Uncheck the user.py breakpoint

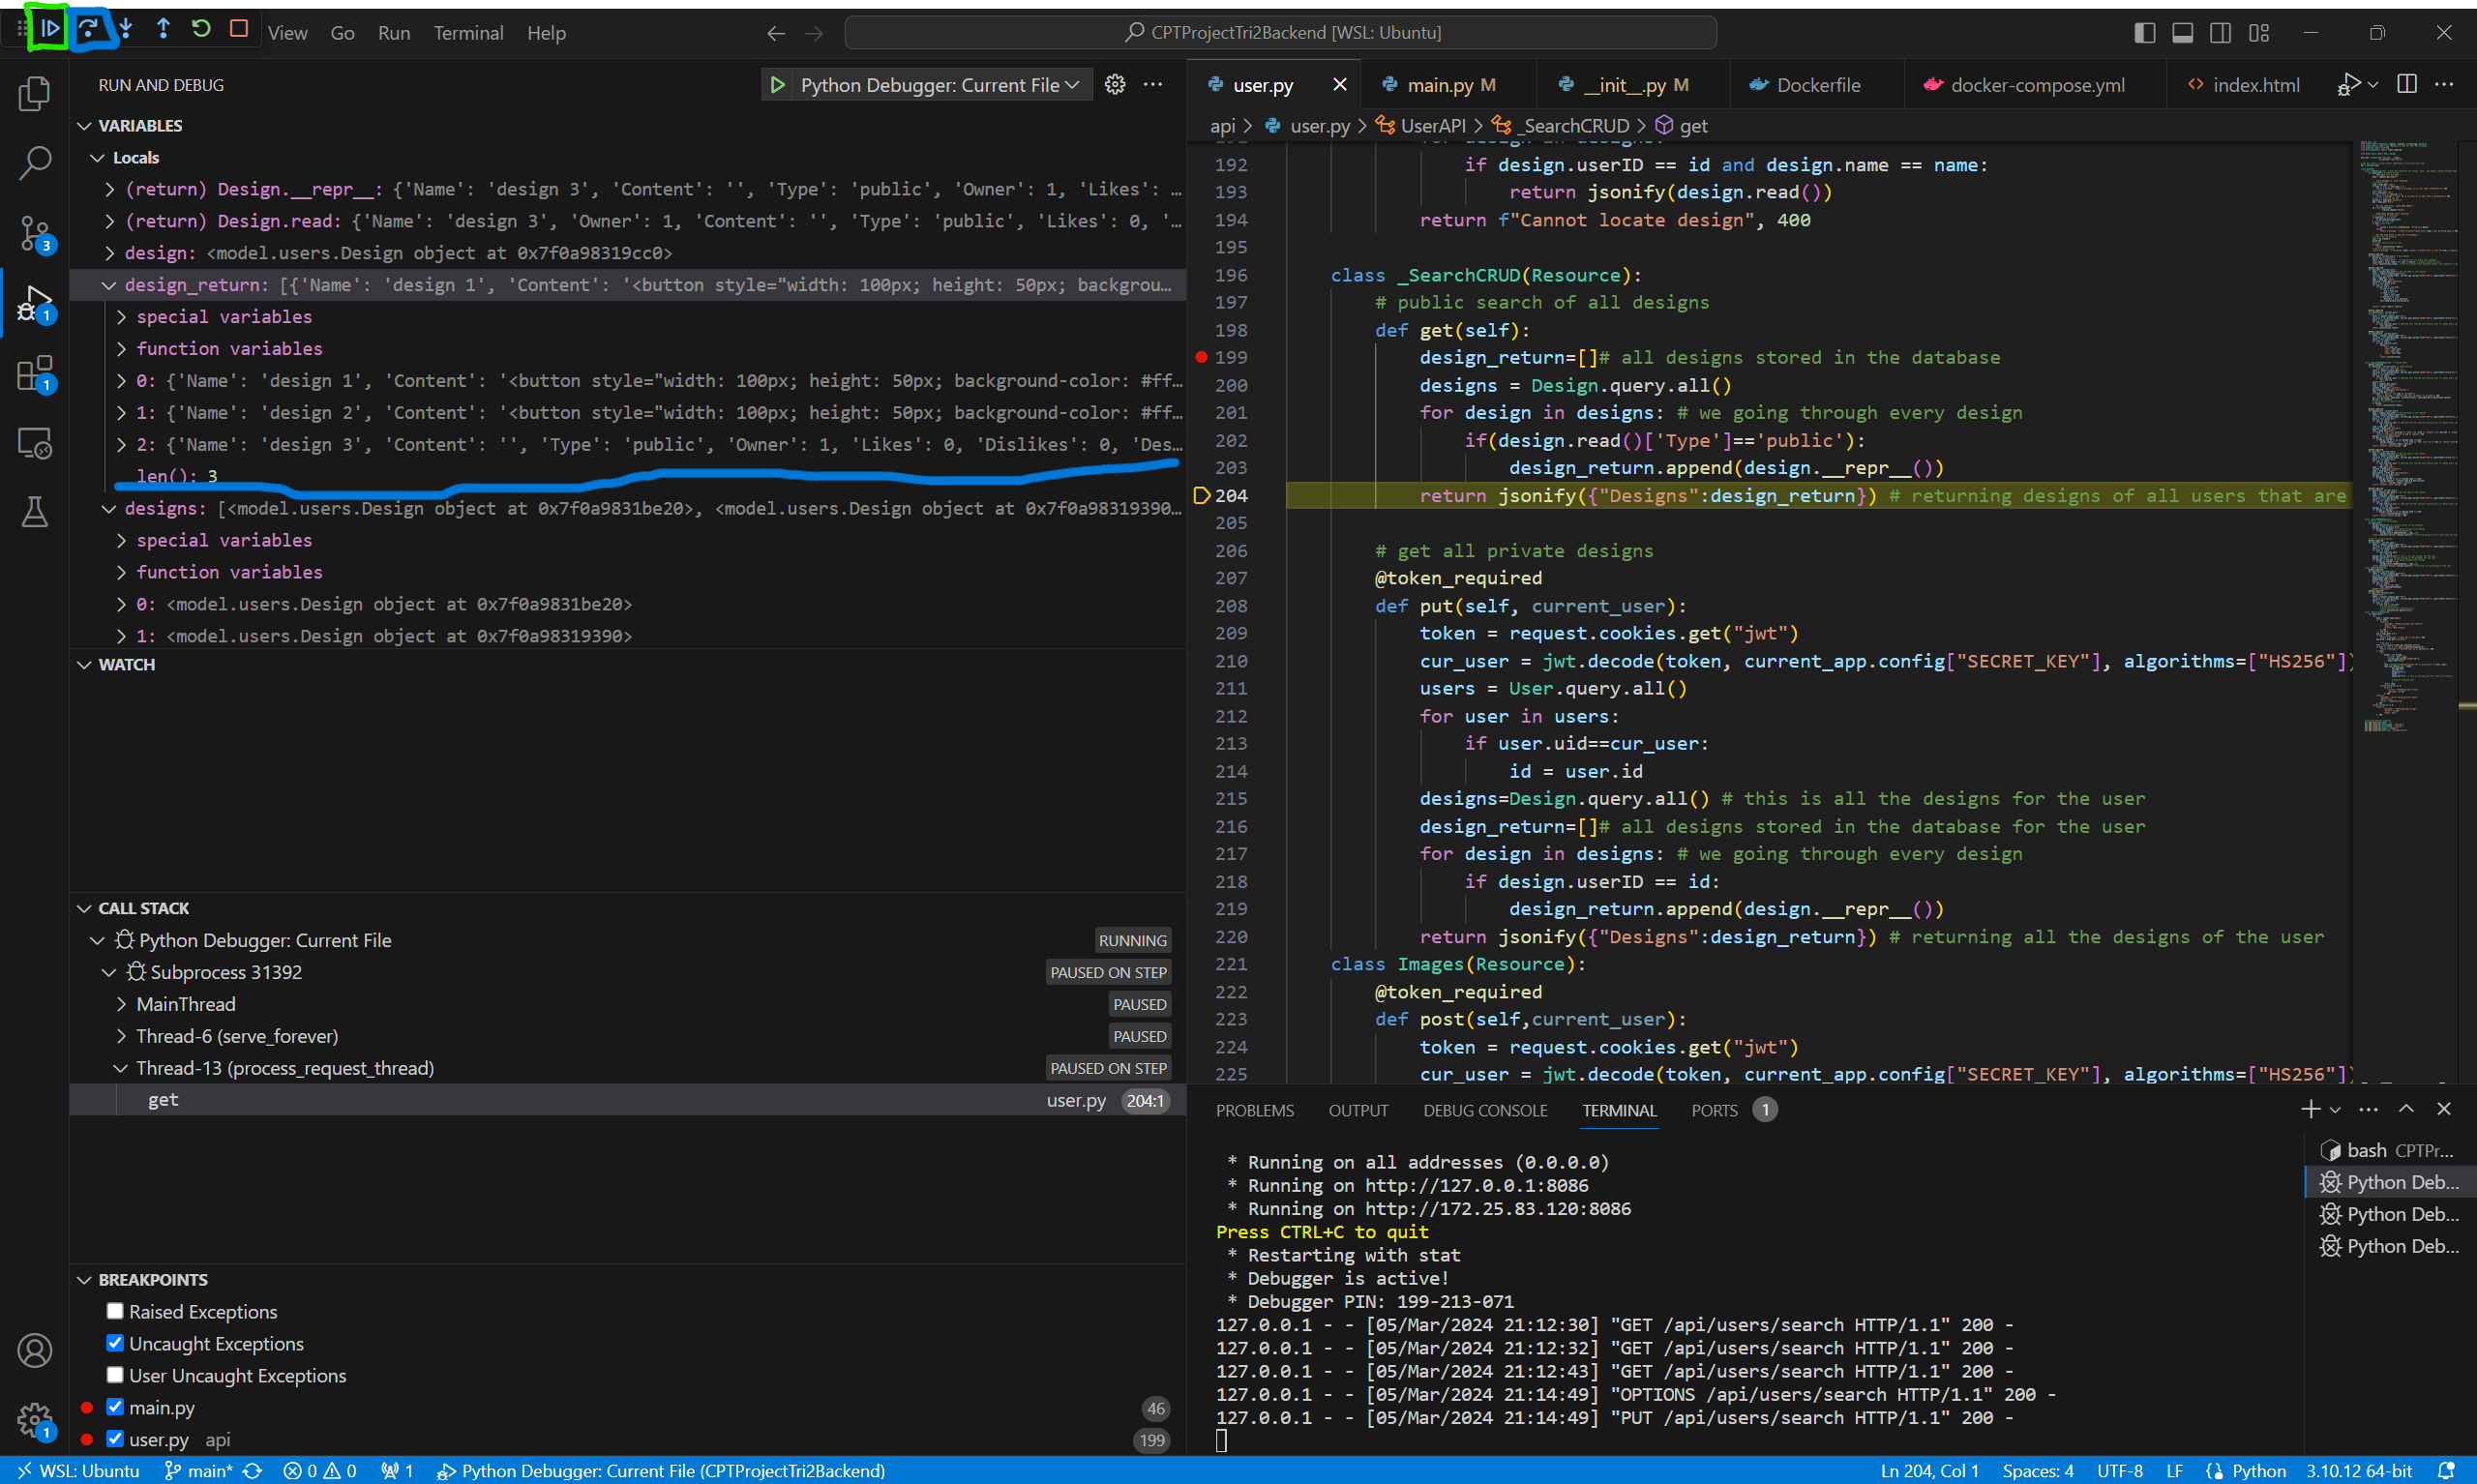(x=115, y=1439)
